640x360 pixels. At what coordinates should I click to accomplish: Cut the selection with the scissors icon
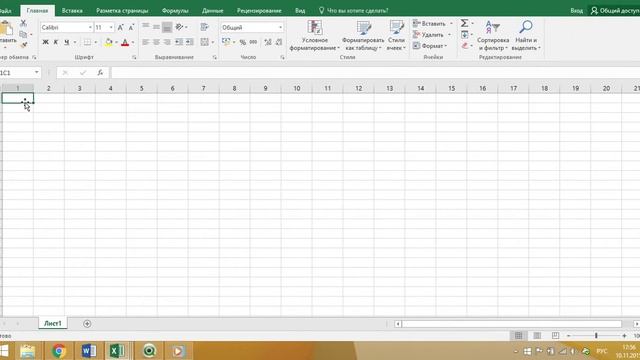(23, 23)
